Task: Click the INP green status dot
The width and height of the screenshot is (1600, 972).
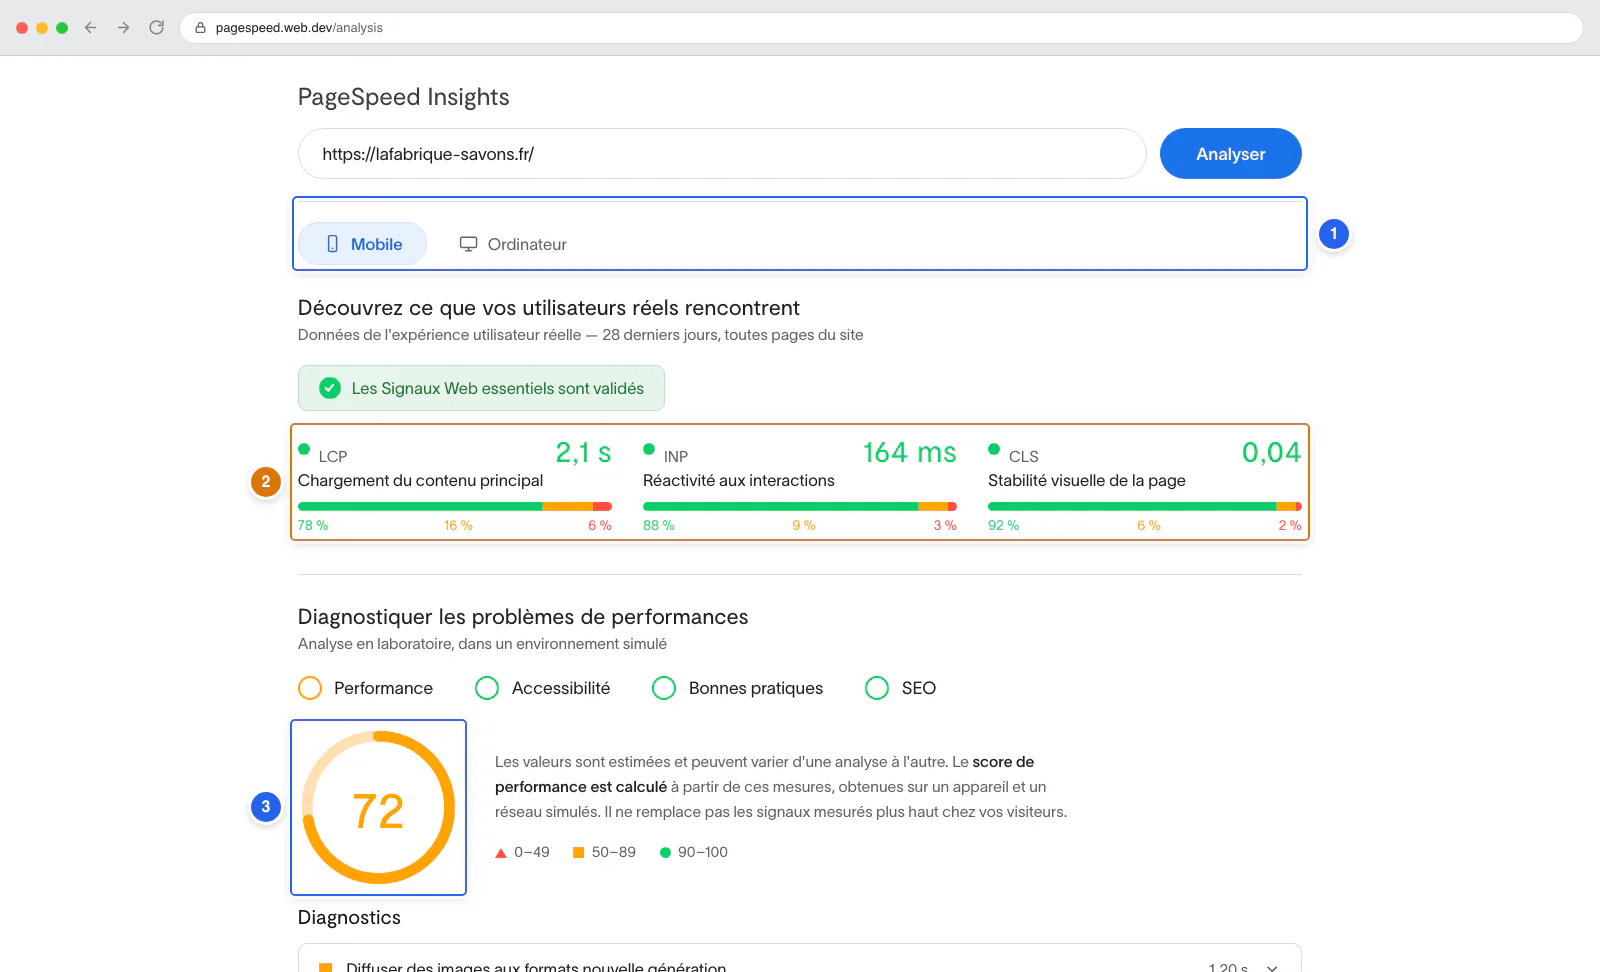Action: [649, 449]
